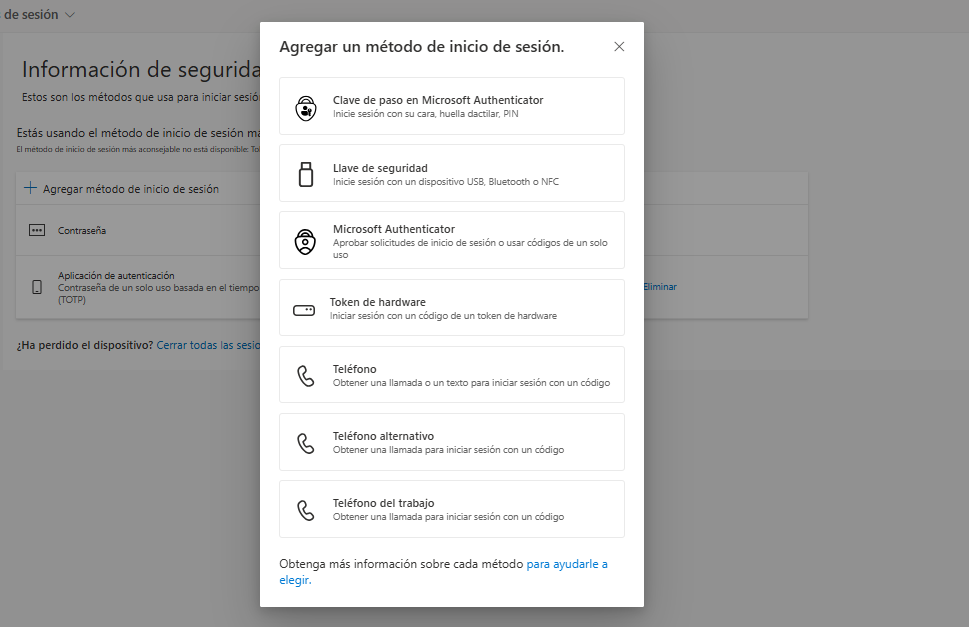This screenshot has width=969, height=627.
Task: Click the Microsoft Authenticator lock icon
Action: click(305, 241)
